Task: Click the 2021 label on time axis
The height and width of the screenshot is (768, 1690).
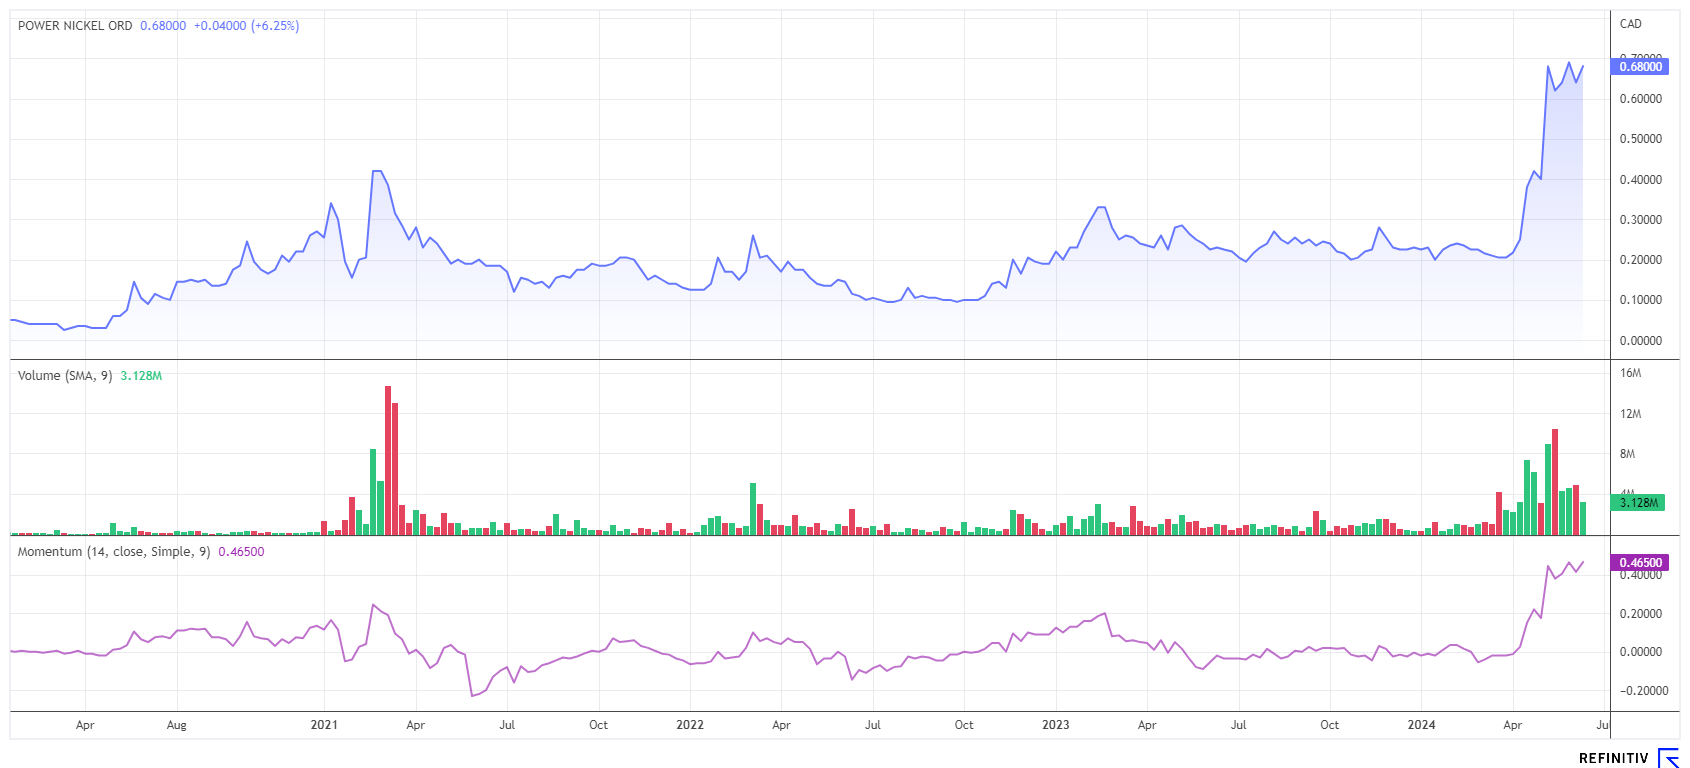Action: pyautogui.click(x=324, y=725)
